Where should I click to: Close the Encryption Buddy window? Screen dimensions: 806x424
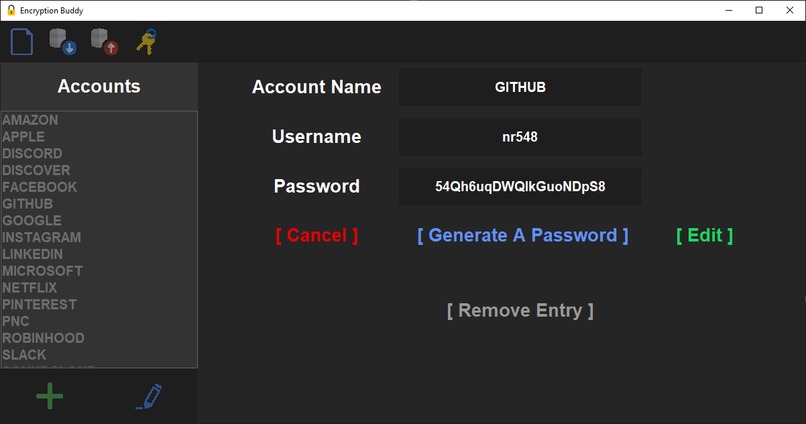pos(790,10)
